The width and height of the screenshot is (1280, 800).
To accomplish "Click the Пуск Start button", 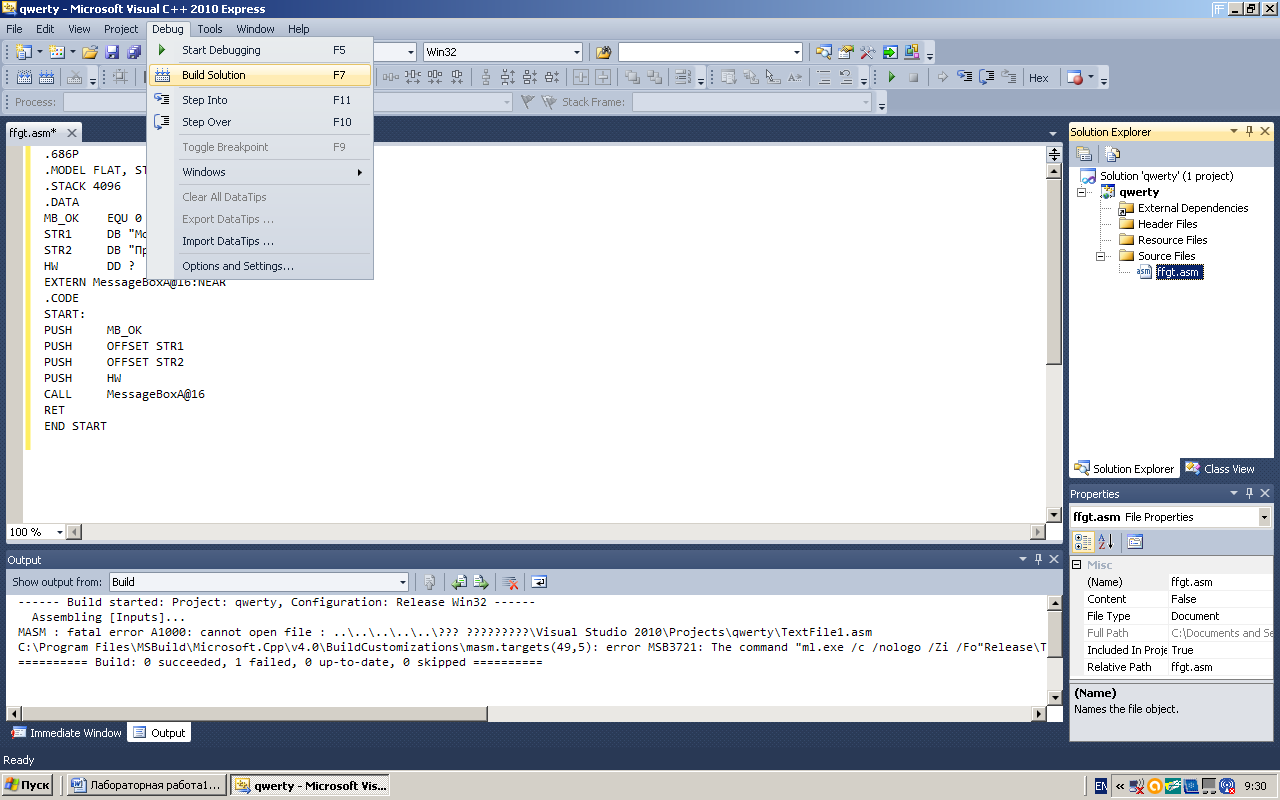I will 28,786.
